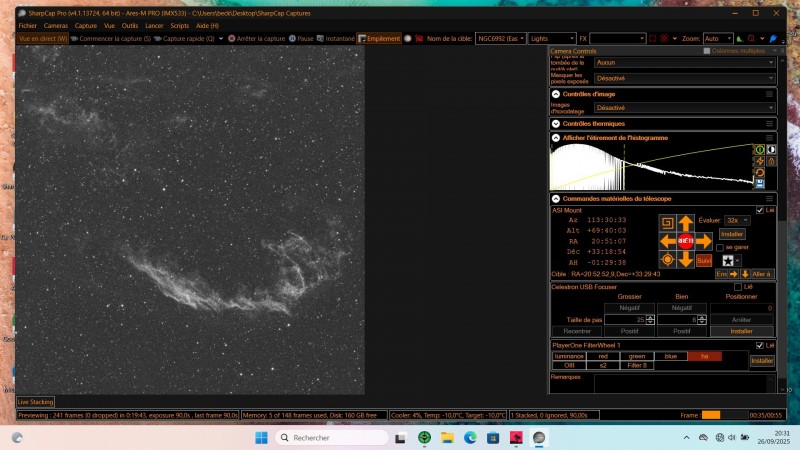Image resolution: width=800 pixels, height=450 pixels.
Task: Click Commencer la capture
Action: (x=111, y=39)
